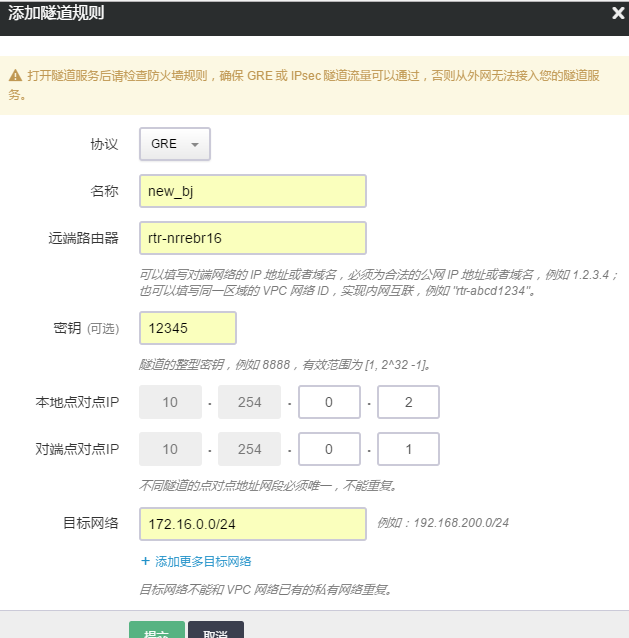Click local point-to-point IP second octet 254

[249, 403]
